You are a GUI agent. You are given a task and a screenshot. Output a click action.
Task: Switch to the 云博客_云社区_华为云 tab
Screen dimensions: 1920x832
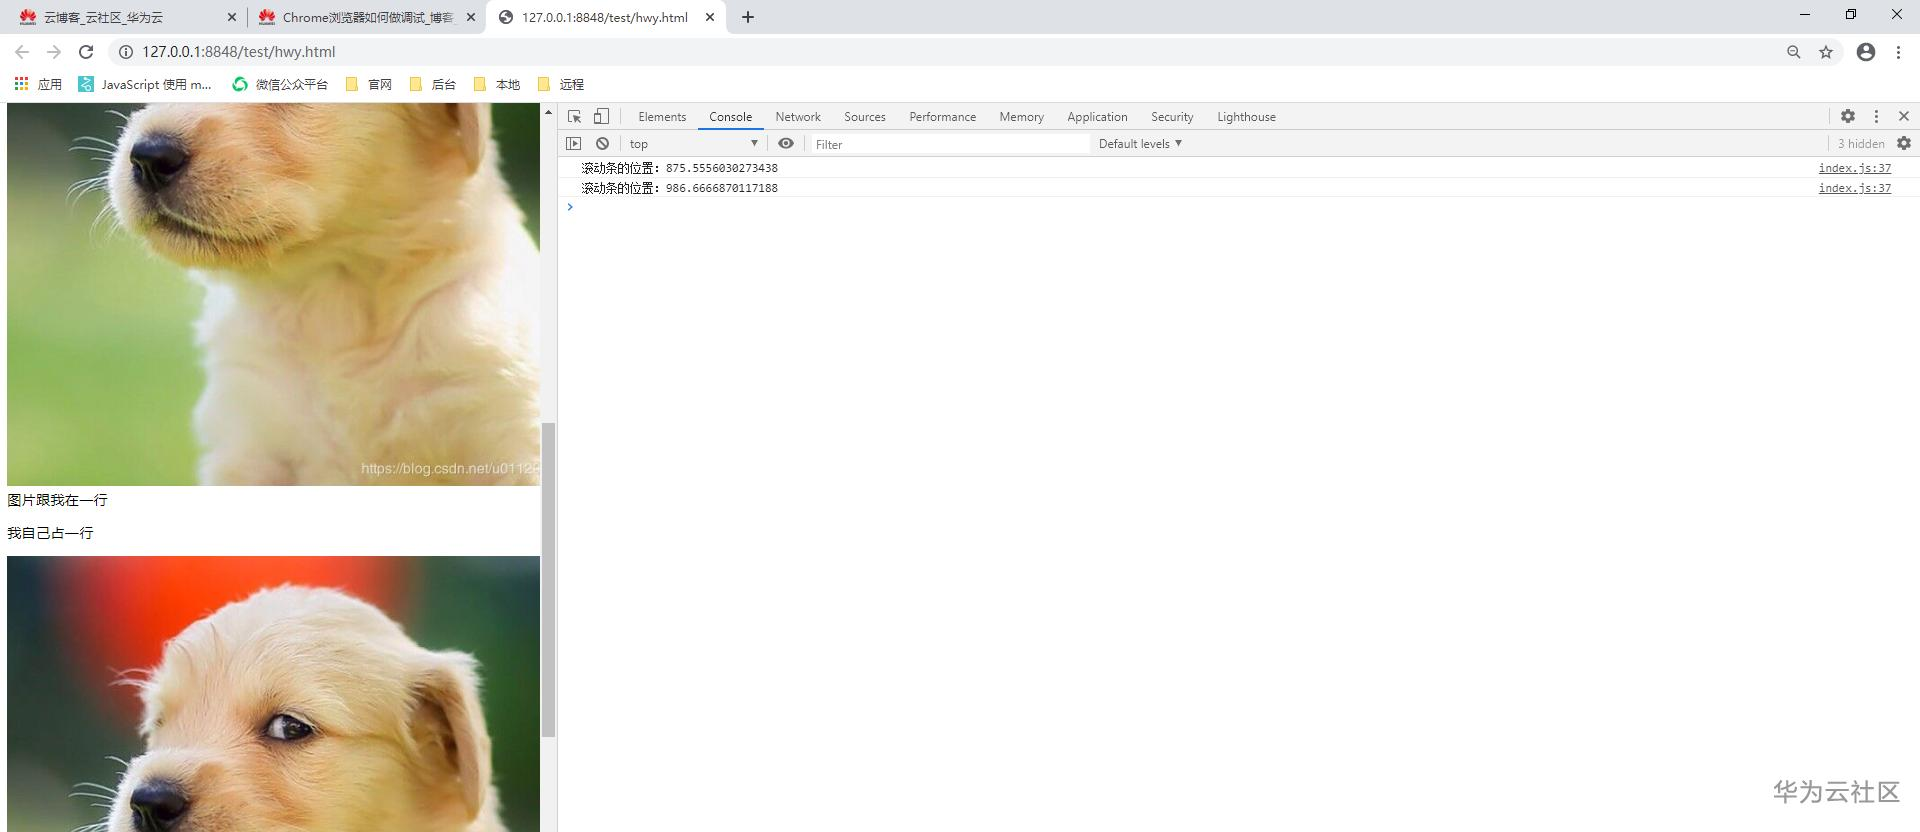coord(124,17)
